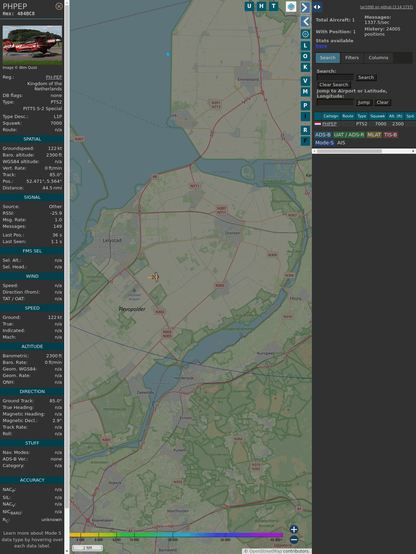This screenshot has height=554, width=416.
Task: Click the altitude color scale bar
Action: (x=176, y=535)
